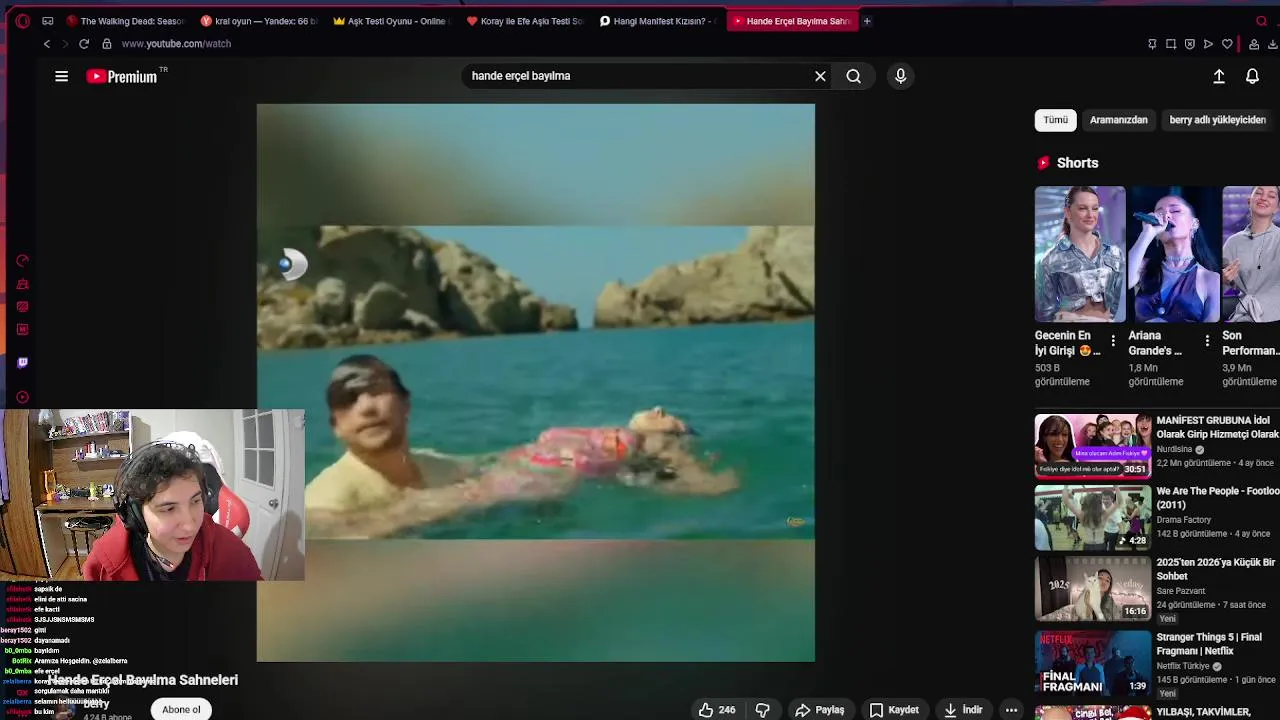This screenshot has width=1280, height=720.
Task: Open Drama Factory channel name
Action: 1184,520
